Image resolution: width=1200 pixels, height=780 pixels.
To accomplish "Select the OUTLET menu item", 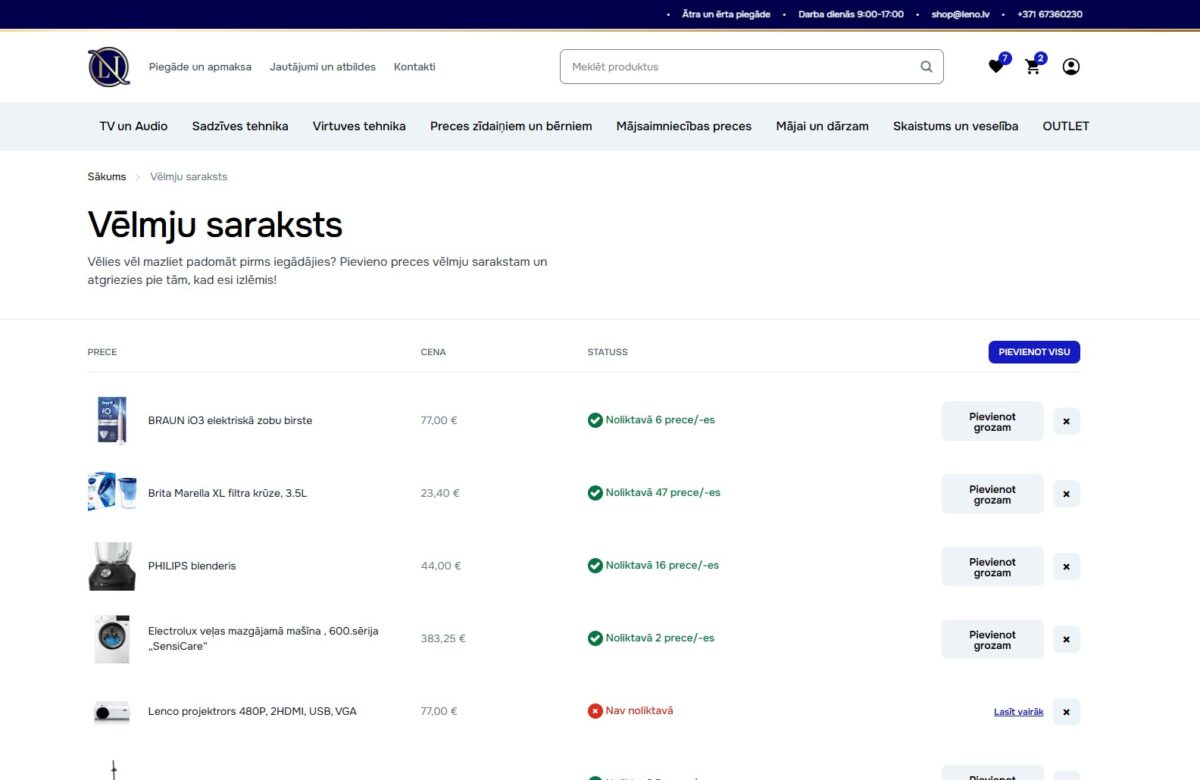I will [1065, 126].
